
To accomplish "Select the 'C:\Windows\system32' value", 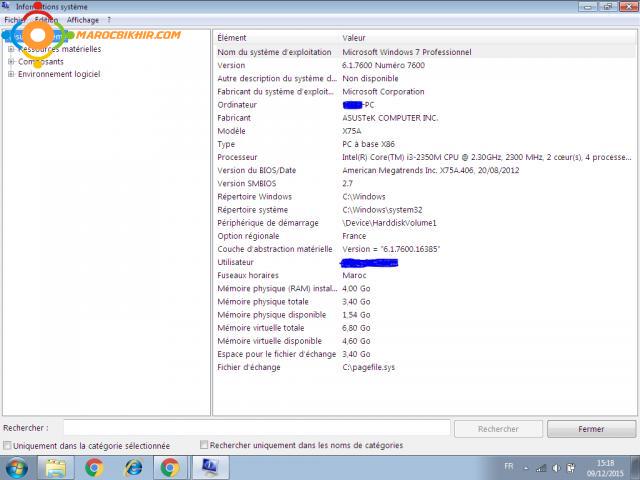I will 382,210.
